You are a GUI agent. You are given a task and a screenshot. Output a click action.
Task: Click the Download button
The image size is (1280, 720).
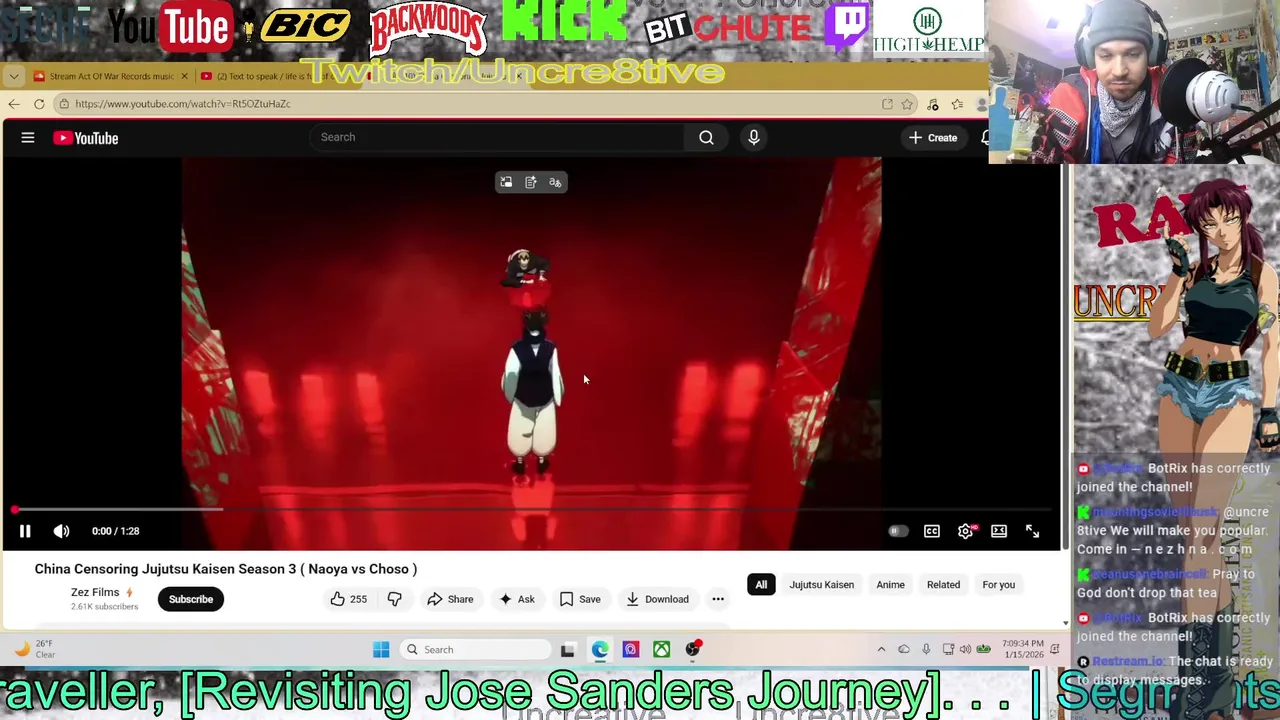(x=657, y=599)
